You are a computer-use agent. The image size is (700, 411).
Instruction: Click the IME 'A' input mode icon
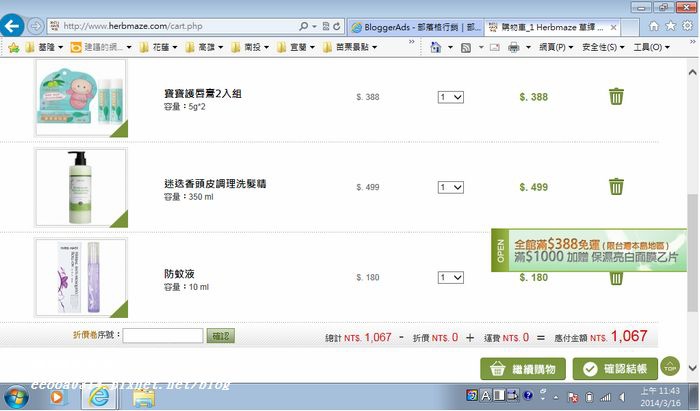(x=486, y=395)
